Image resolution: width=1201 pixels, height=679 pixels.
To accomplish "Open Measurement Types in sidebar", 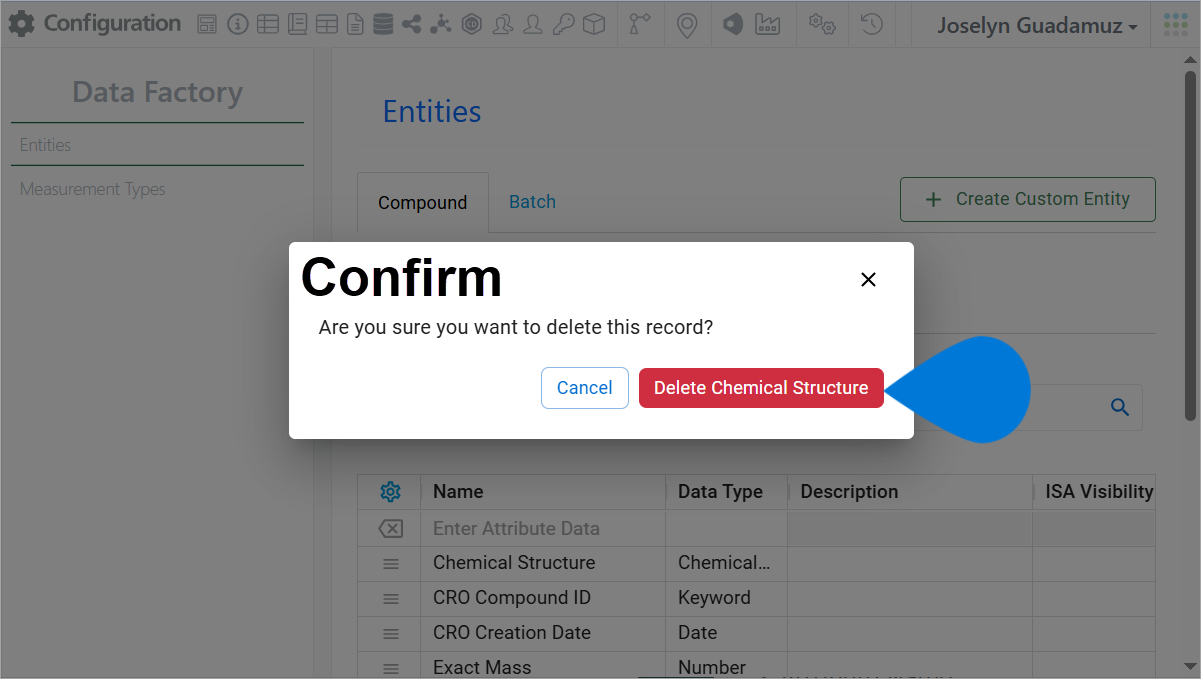I will coord(93,189).
